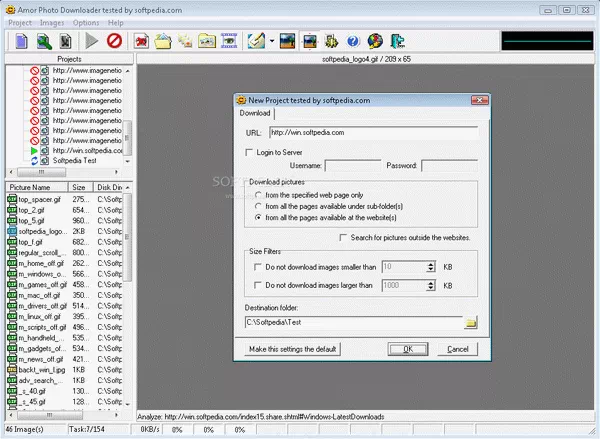Click the GIF icon beside top_f.gif

pos(12,242)
